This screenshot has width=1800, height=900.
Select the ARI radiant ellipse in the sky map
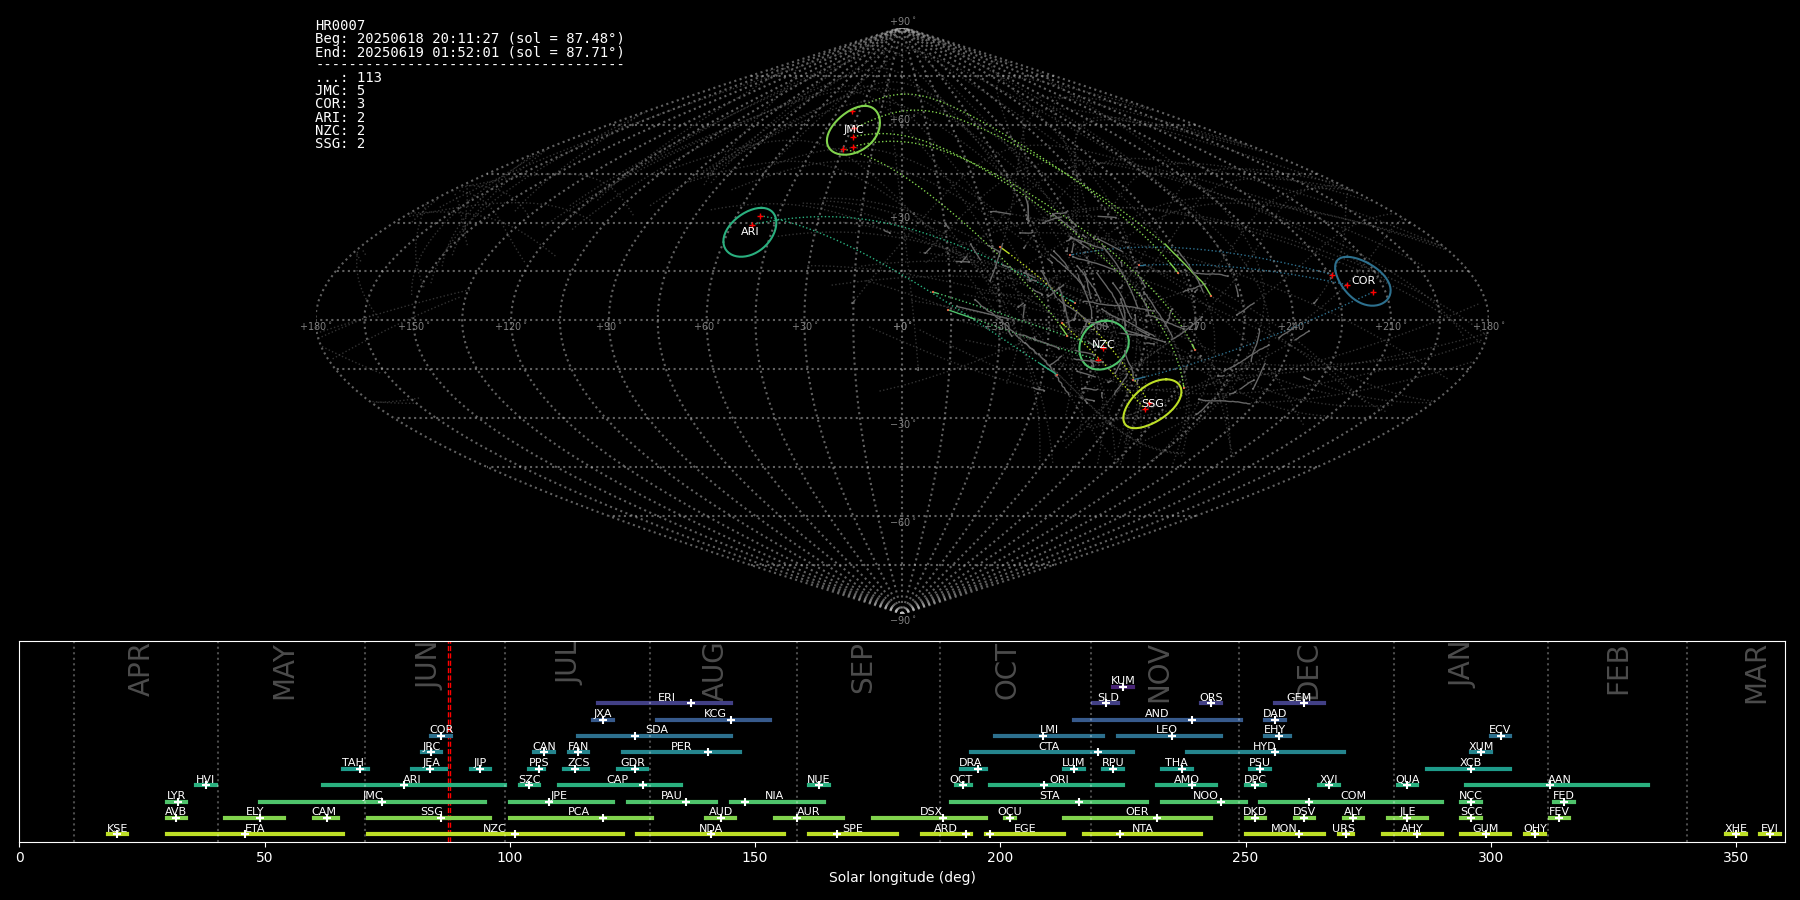pos(750,232)
